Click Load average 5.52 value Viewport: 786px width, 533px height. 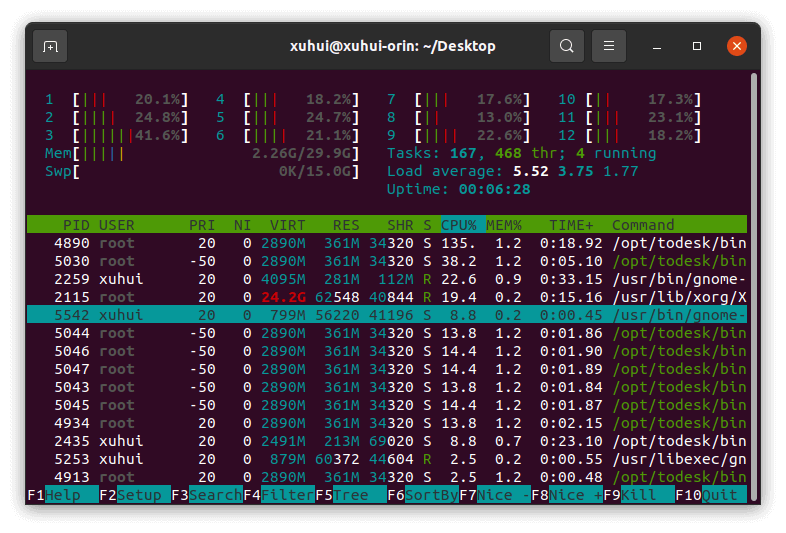point(530,171)
